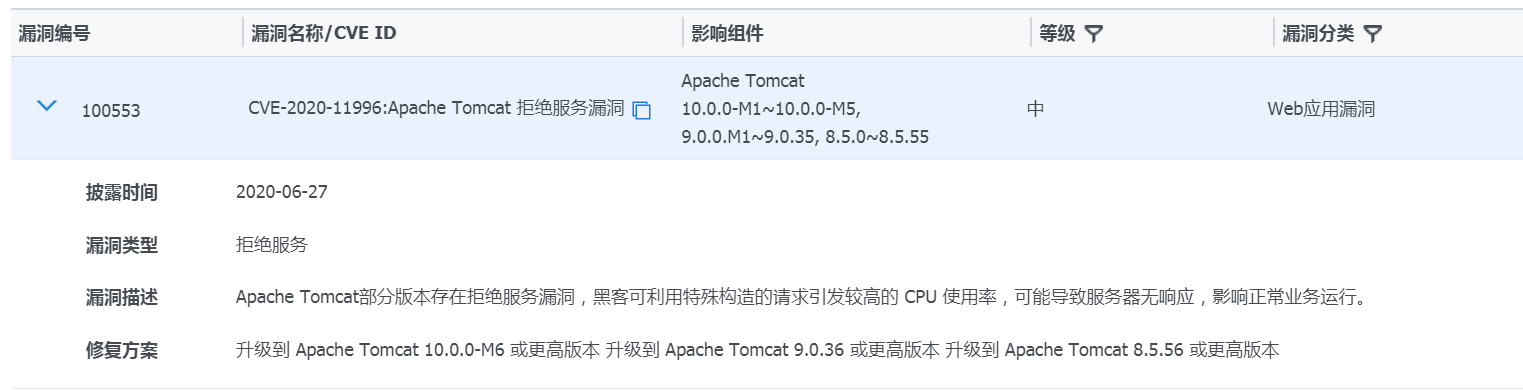
Task: Click the 中 severity level cell
Action: [x=1035, y=109]
